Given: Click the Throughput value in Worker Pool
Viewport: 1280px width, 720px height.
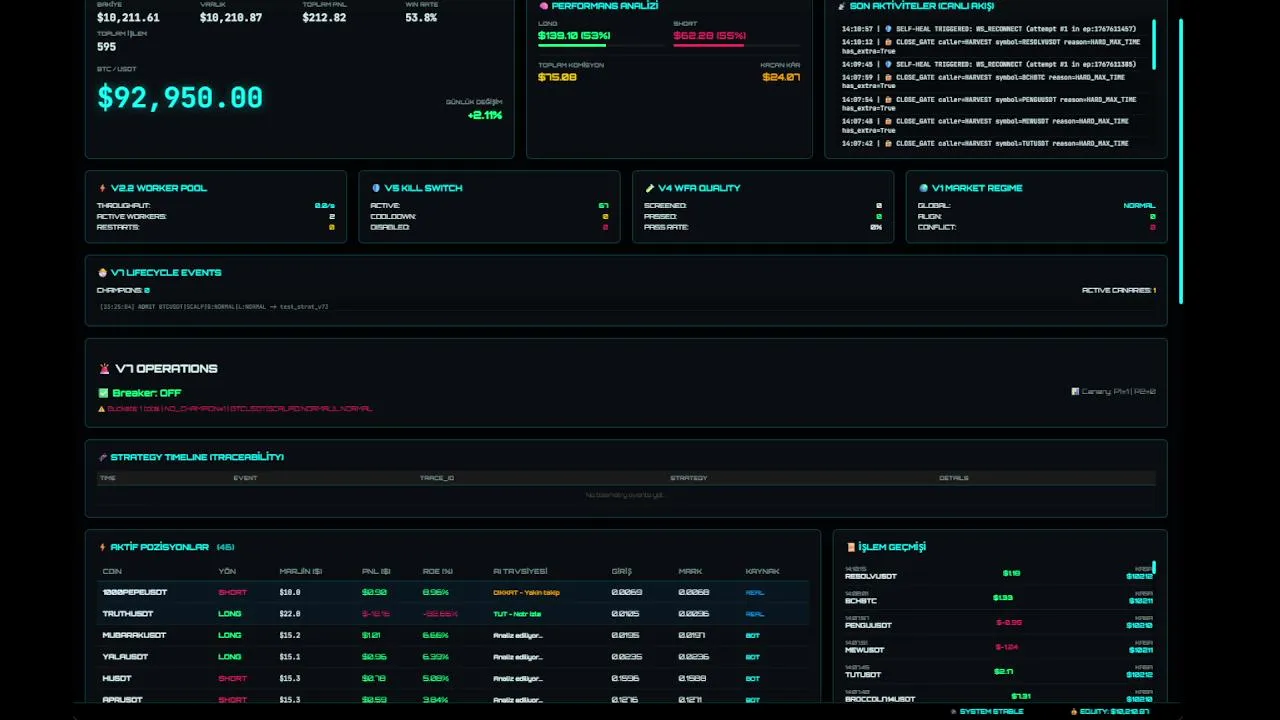Looking at the screenshot, I should pos(325,206).
